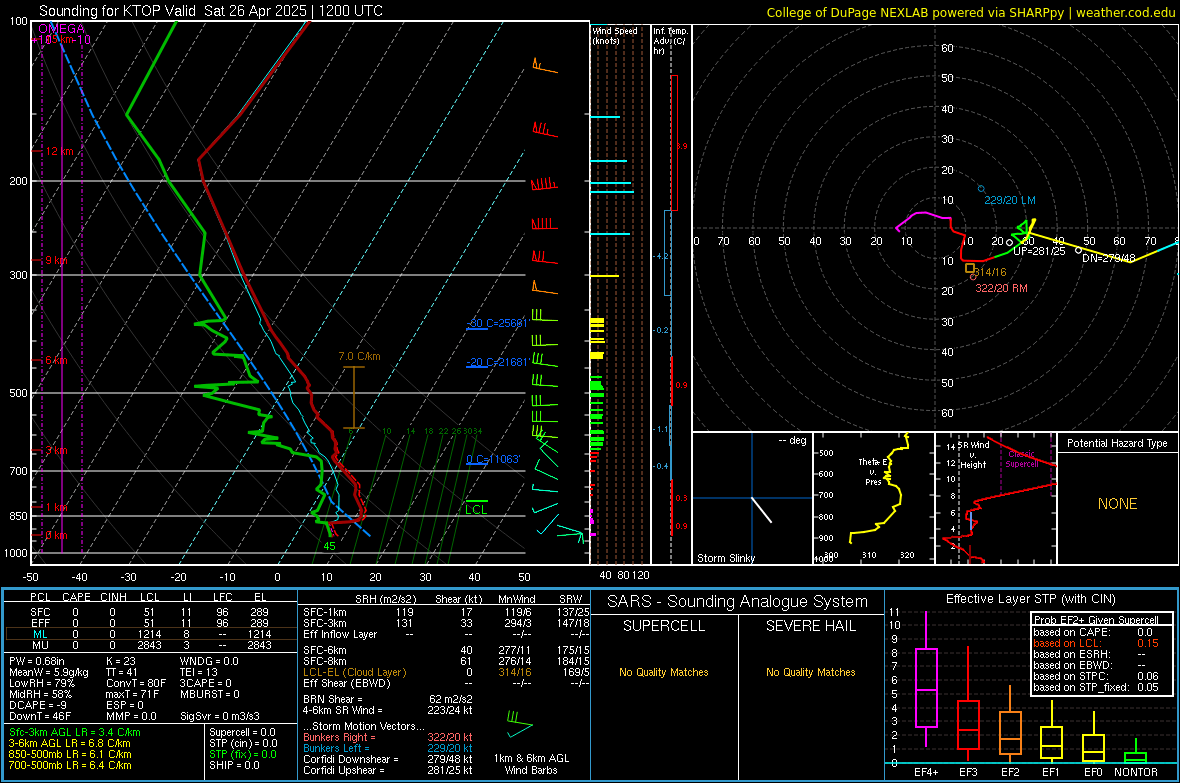The image size is (1180, 783).
Task: Click the SR Wind v. Height inset label
Action: click(x=974, y=455)
